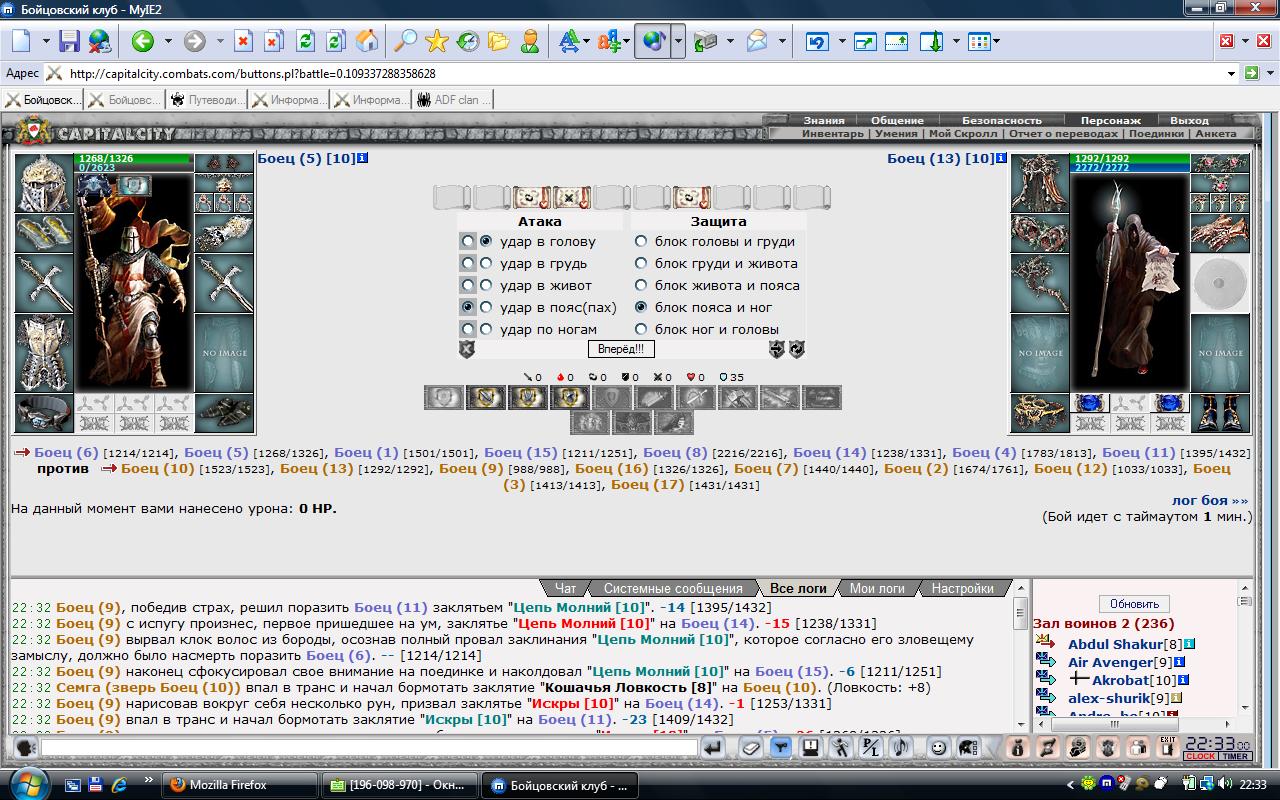Image resolution: width=1280 pixels, height=800 pixels.
Task: Switch to the 'ADF clan ...' browser tab
Action: (x=452, y=100)
